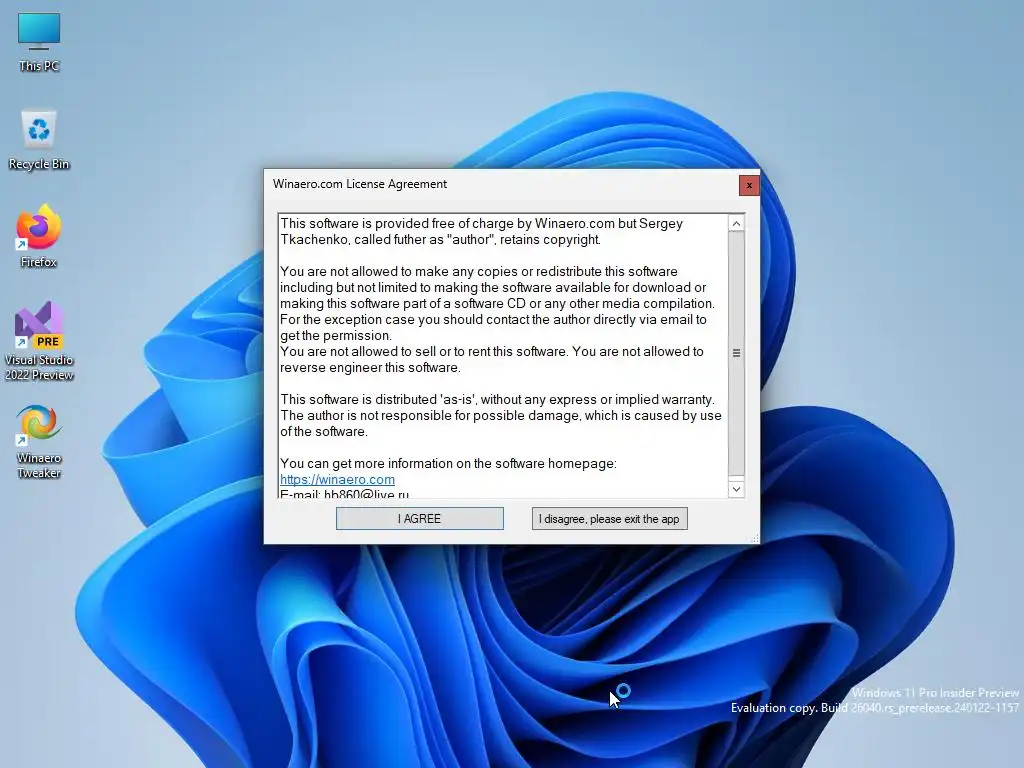Click the 'distributed as-is' warranty paragraph

[x=501, y=415]
